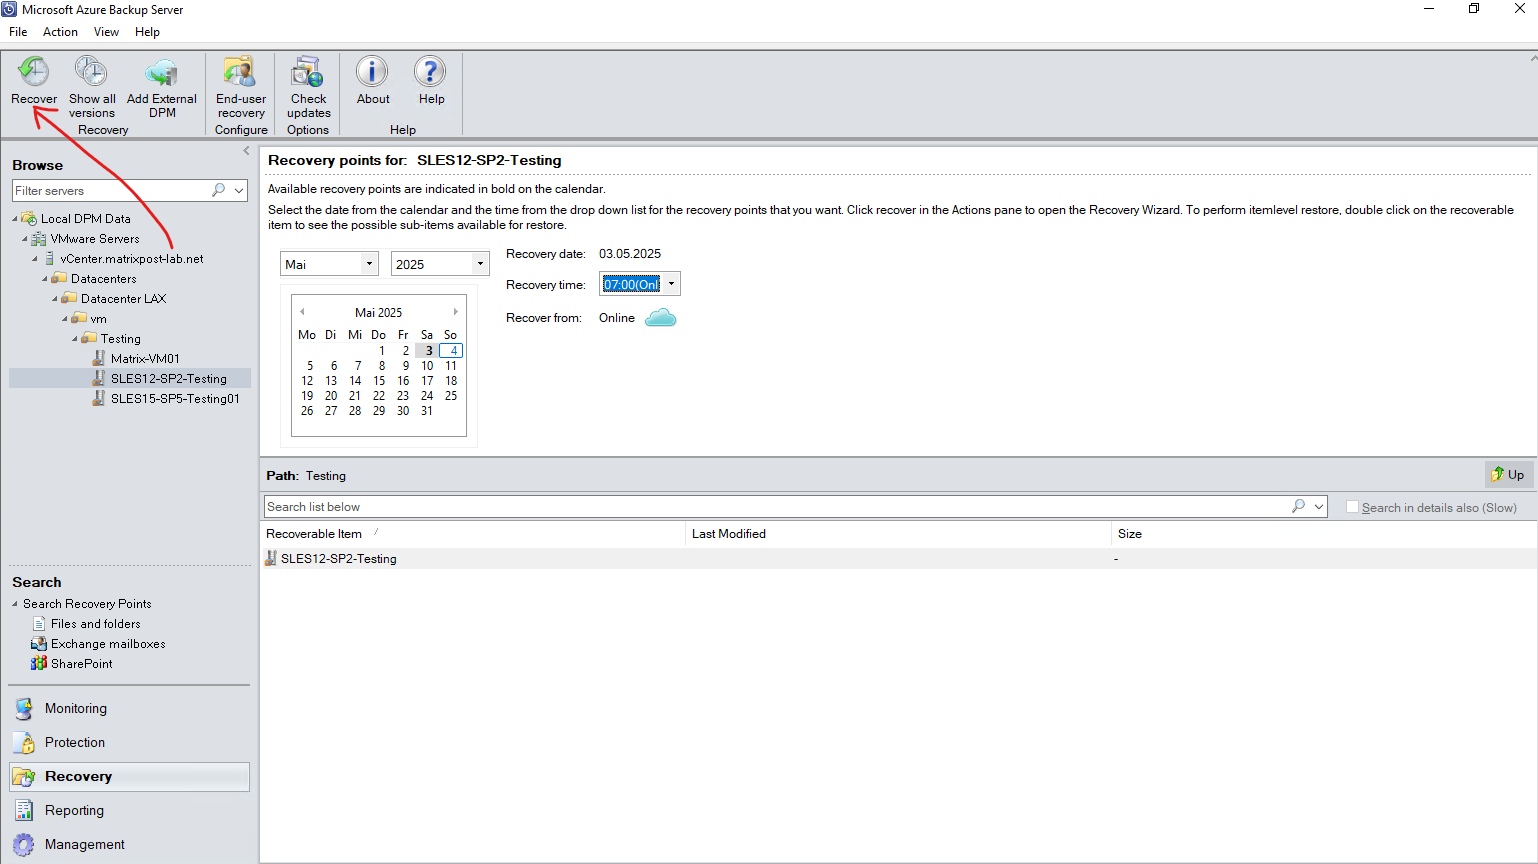Collapse the Local DPM Data tree node
The width and height of the screenshot is (1538, 864).
click(x=15, y=219)
